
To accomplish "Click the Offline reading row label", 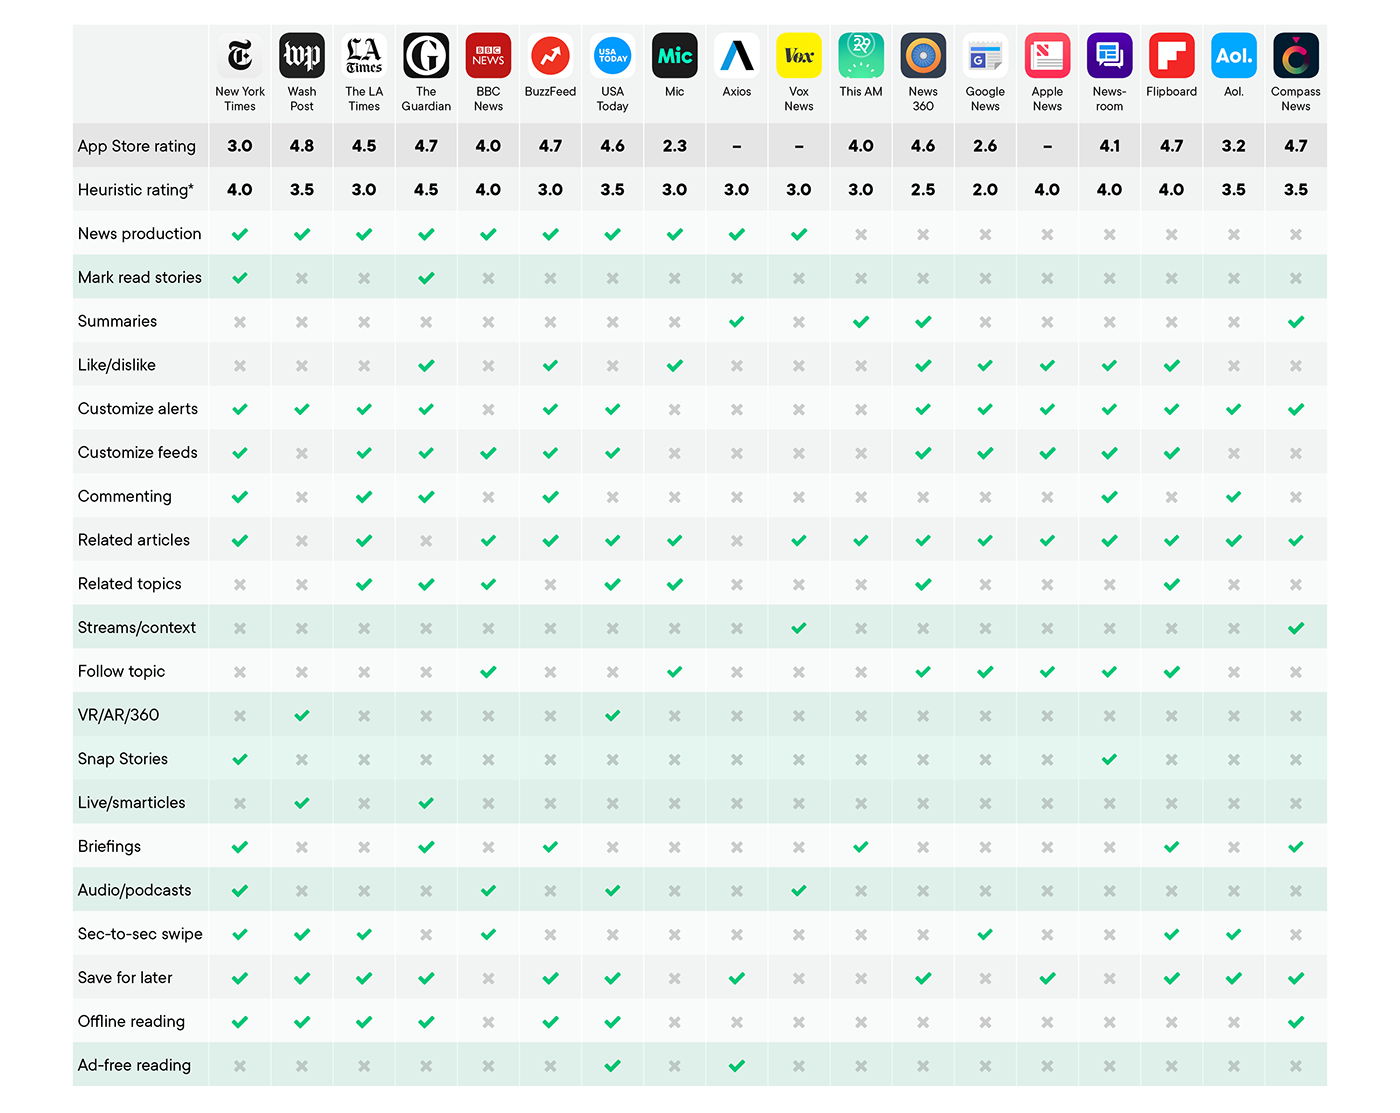I will [x=132, y=1022].
